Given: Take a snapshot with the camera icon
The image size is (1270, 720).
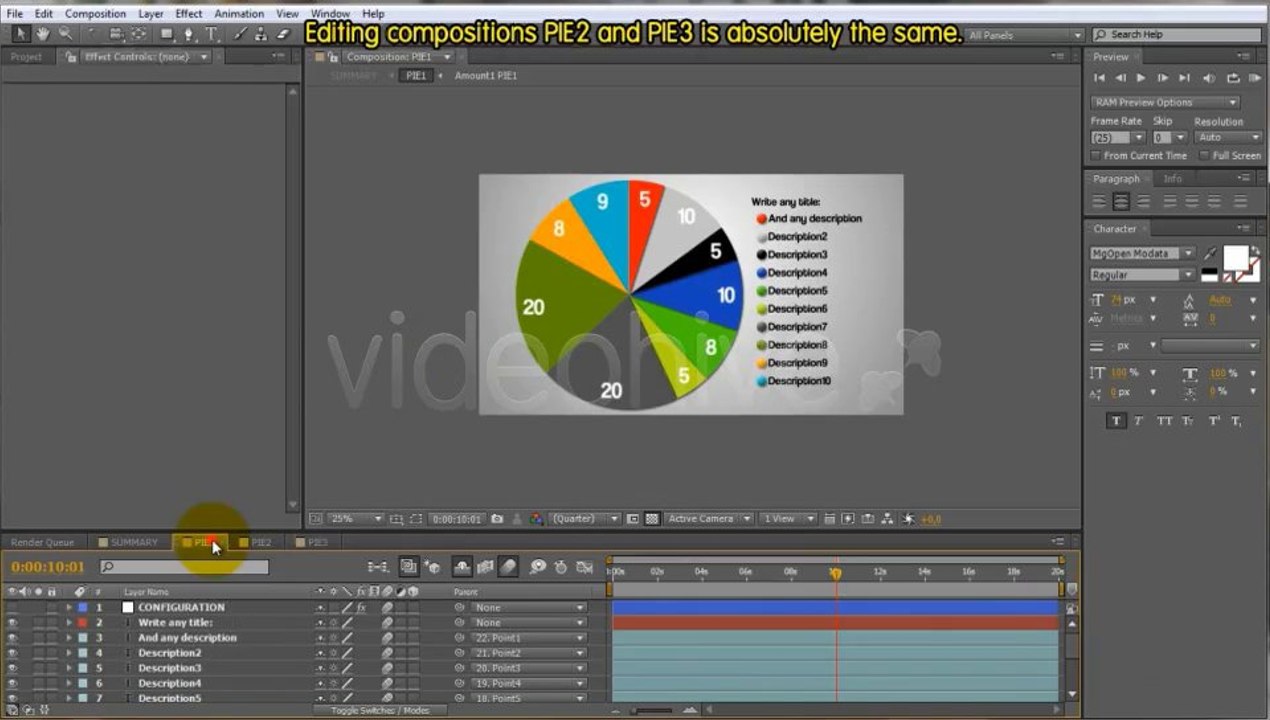Looking at the screenshot, I should [x=497, y=519].
